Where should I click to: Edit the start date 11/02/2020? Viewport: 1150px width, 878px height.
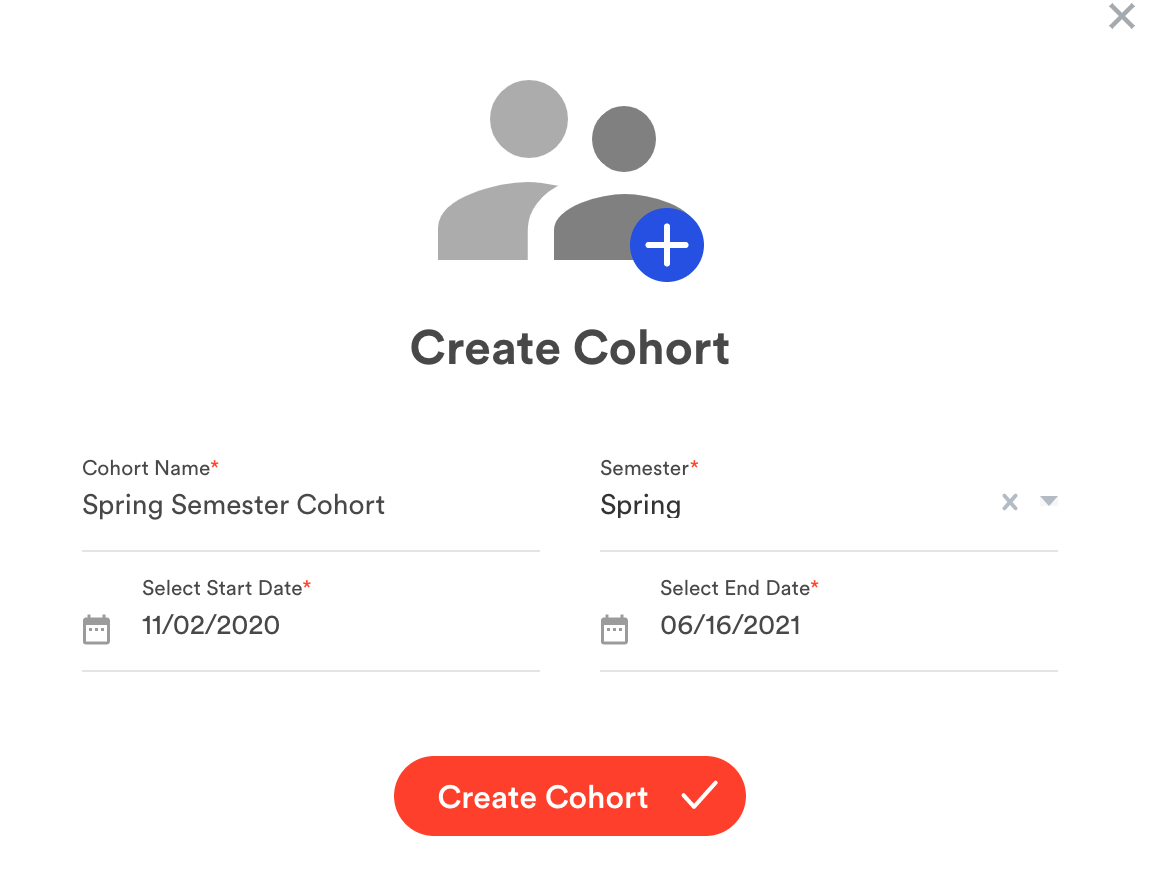211,626
